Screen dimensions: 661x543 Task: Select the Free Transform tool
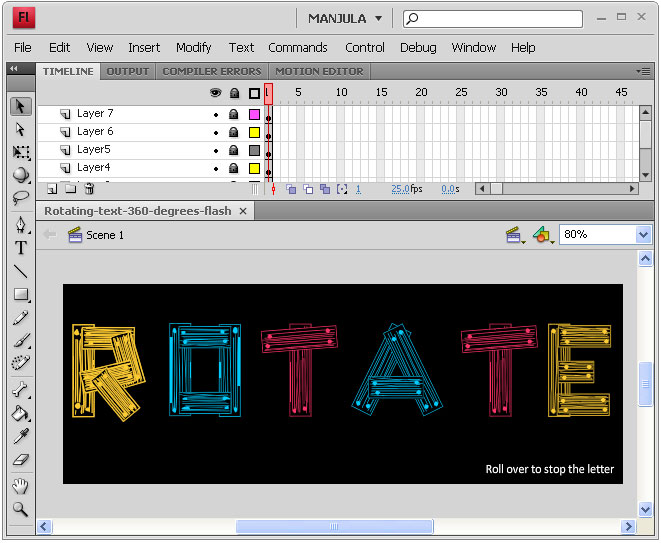(21, 152)
